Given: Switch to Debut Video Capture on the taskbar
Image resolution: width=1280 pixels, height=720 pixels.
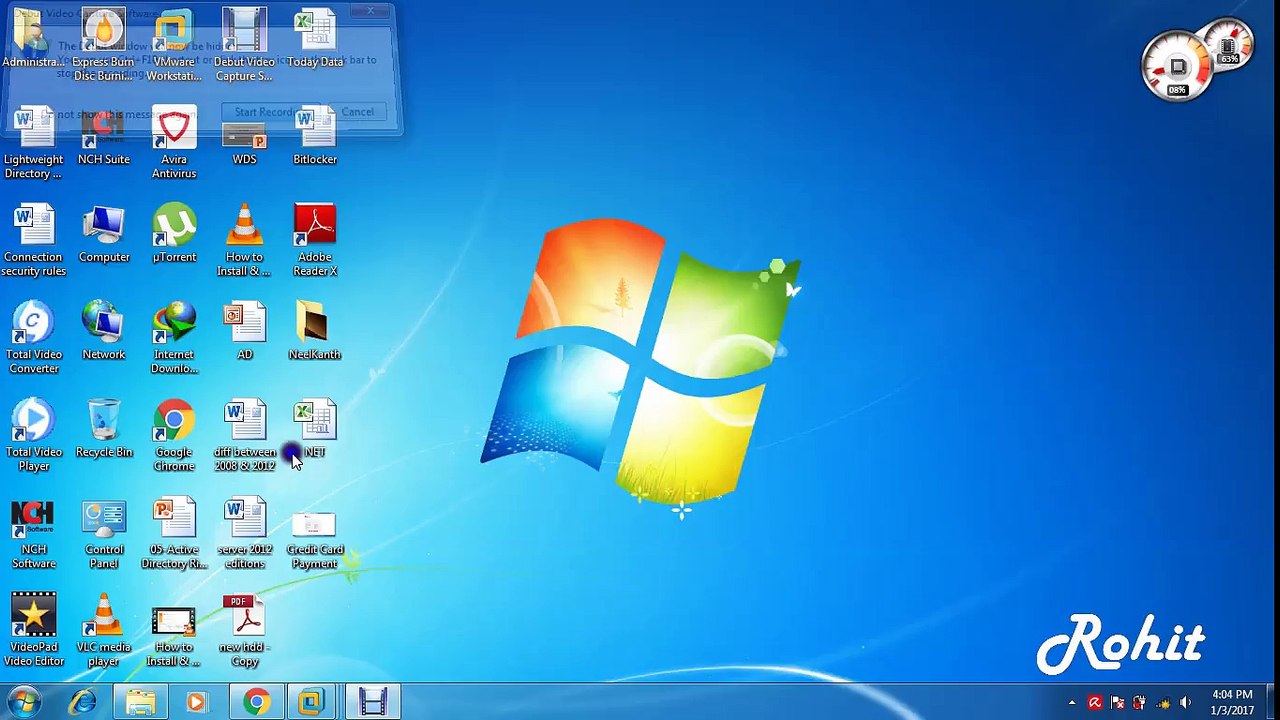Looking at the screenshot, I should click(x=372, y=703).
